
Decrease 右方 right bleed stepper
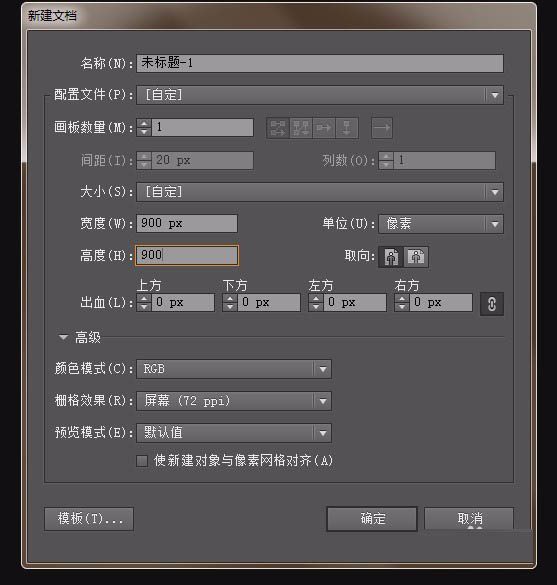402,307
